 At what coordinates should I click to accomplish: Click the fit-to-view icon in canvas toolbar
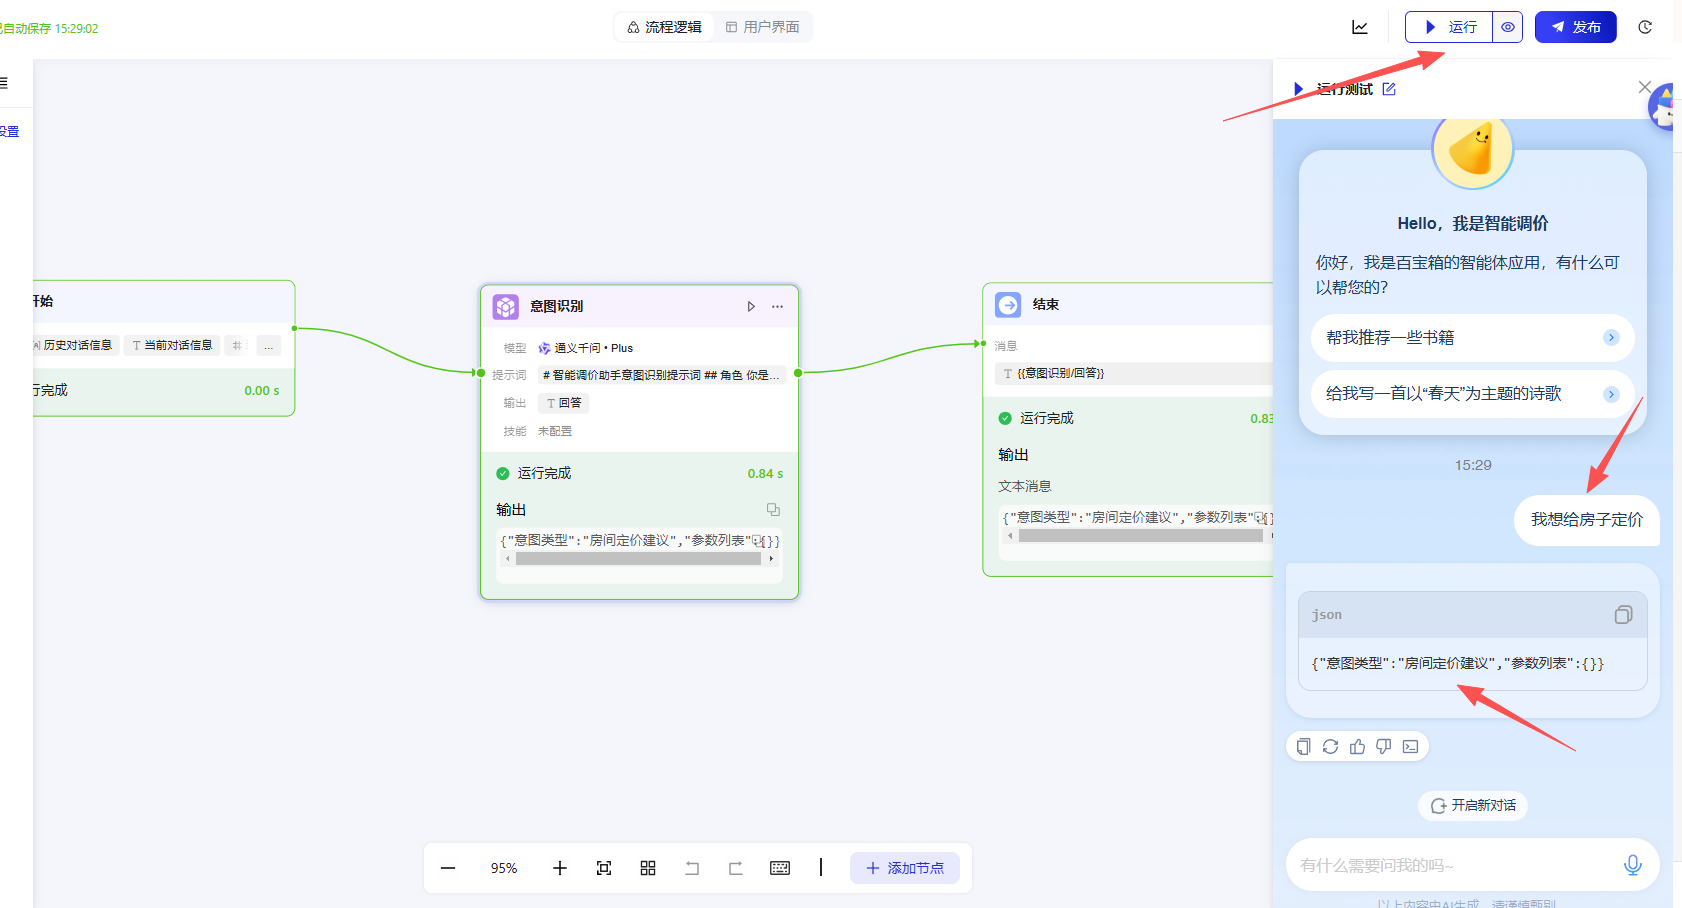[x=604, y=868]
